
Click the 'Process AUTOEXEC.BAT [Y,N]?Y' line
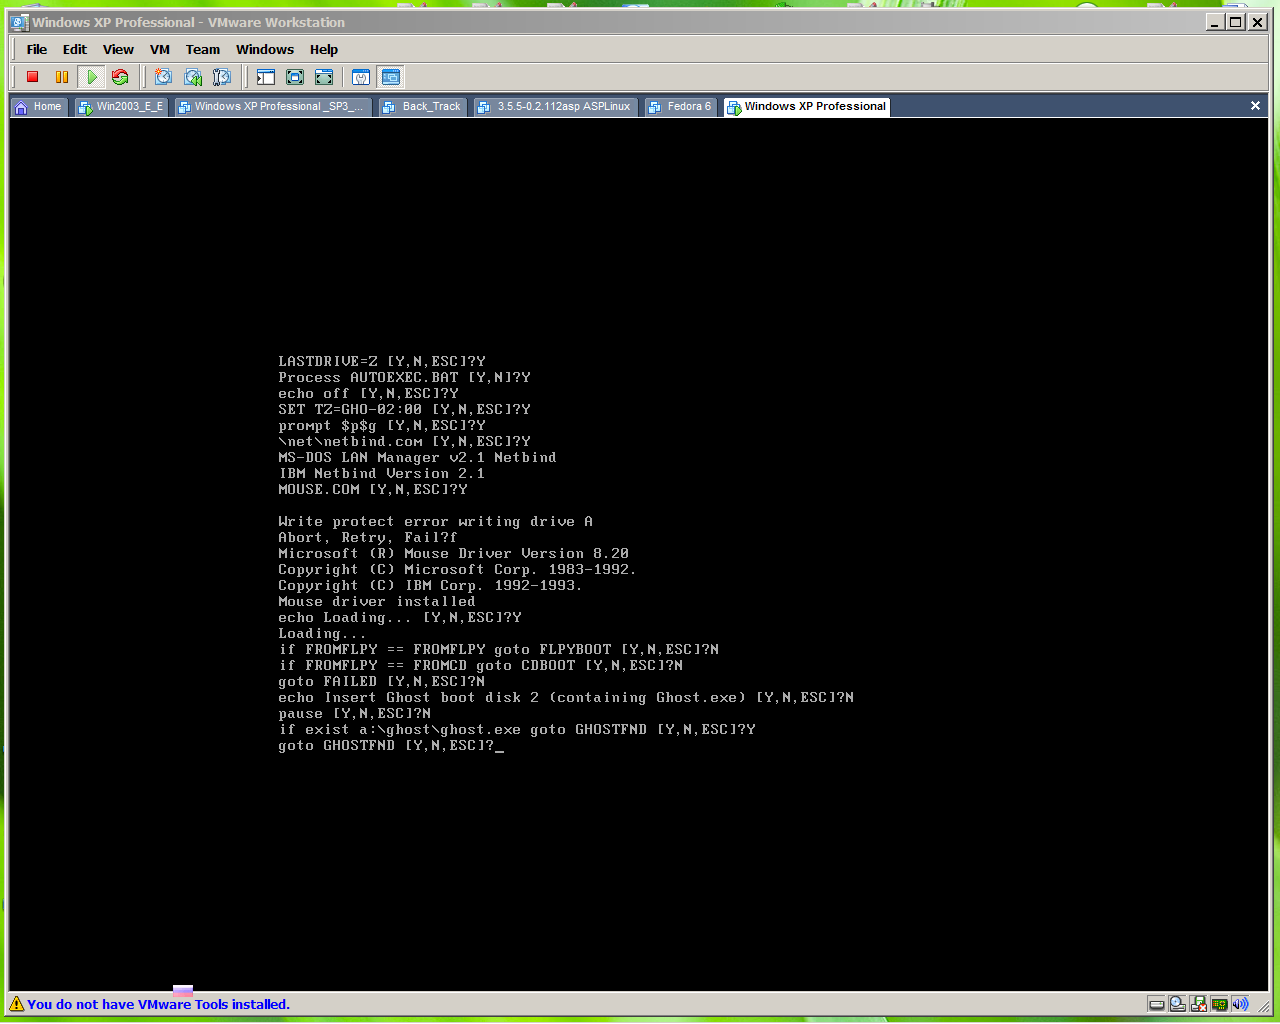pyautogui.click(x=404, y=378)
